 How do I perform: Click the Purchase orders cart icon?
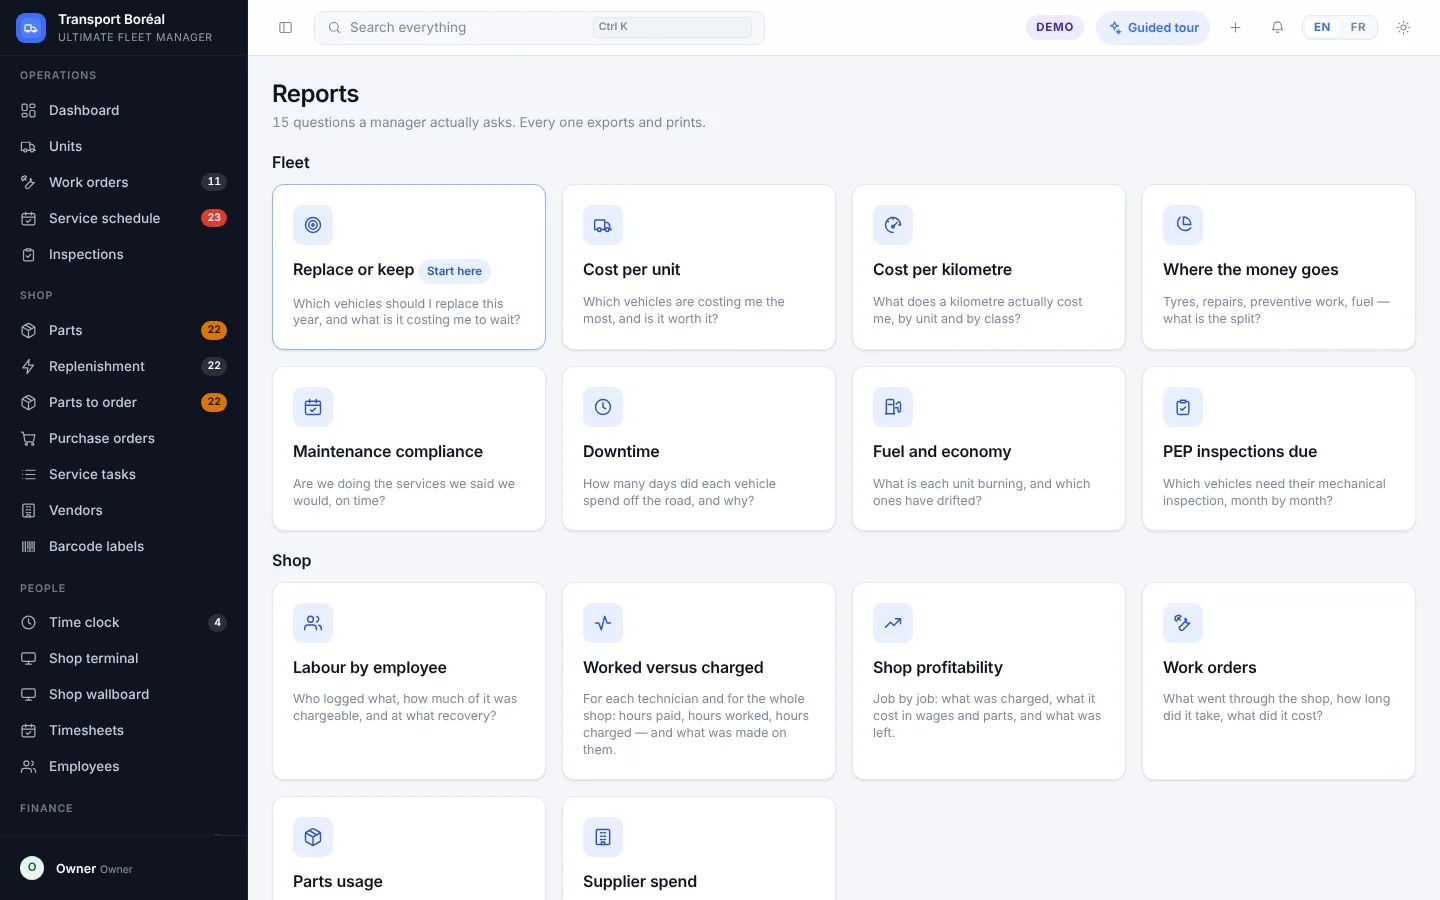point(29,438)
